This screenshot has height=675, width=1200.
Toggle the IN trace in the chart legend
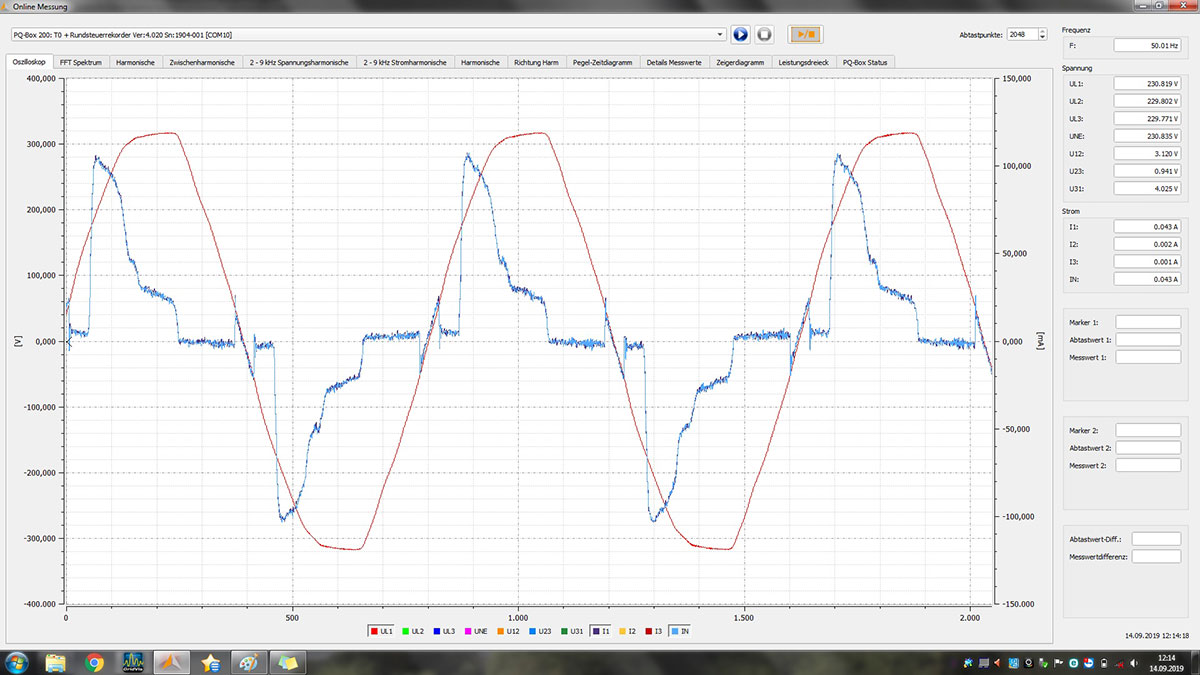[x=681, y=631]
